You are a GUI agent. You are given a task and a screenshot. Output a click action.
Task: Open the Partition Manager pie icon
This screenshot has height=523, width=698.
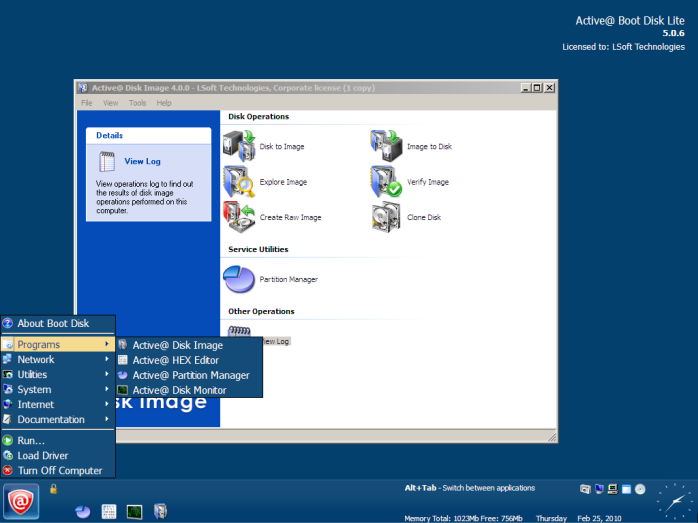(239, 279)
